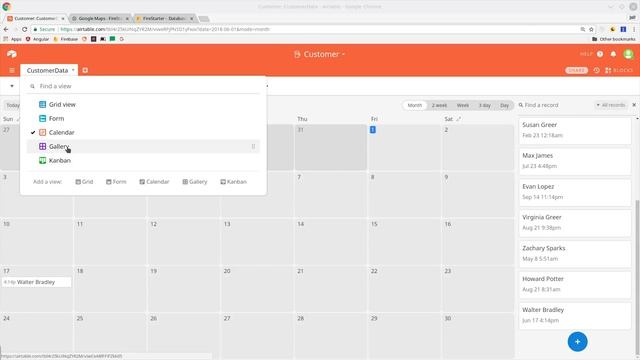This screenshot has height=360, width=640.
Task: Open the Max James record card
Action: (575, 161)
